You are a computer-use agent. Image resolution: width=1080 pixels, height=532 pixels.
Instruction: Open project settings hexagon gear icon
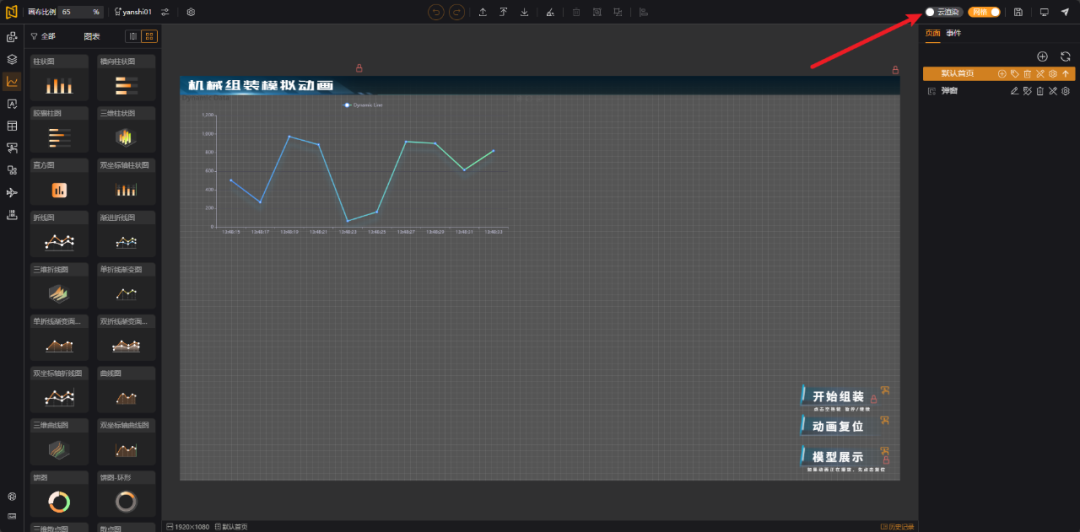tap(191, 12)
